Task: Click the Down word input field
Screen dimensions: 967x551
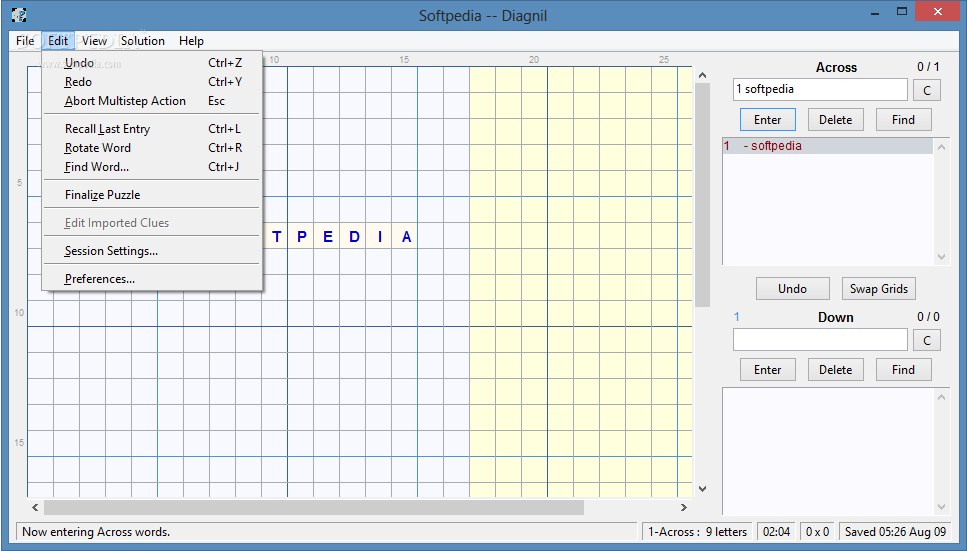Action: click(820, 340)
